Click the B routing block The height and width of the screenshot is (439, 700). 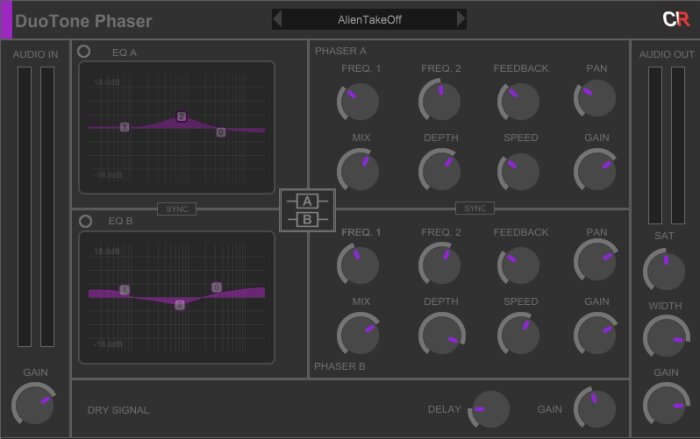[x=307, y=220]
